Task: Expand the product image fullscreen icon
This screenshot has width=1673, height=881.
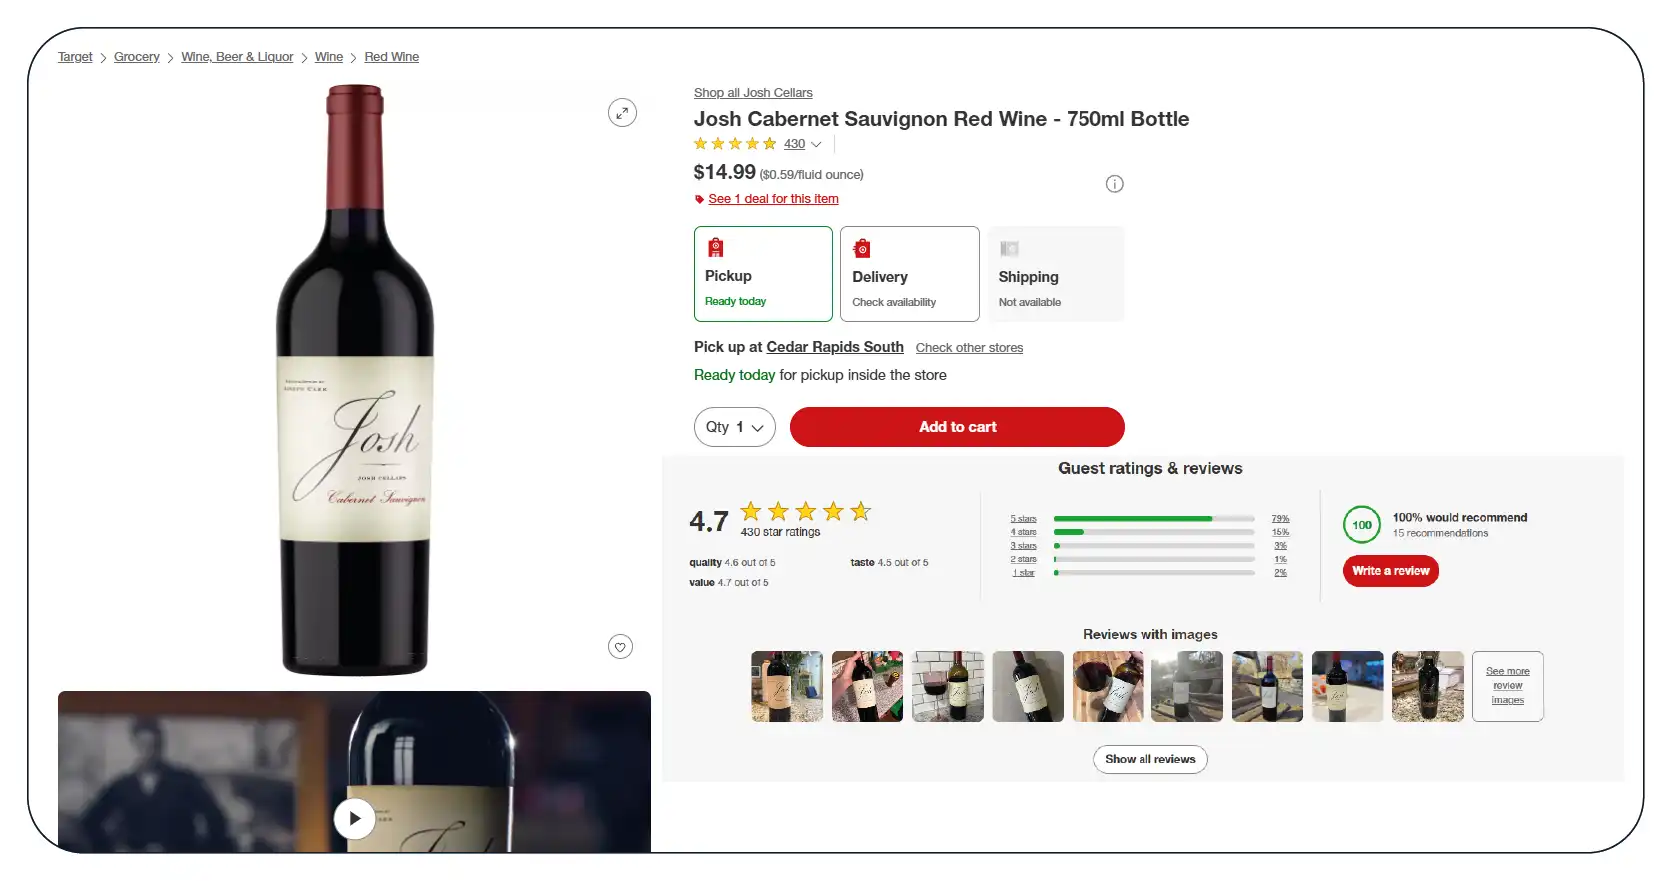Action: (x=622, y=113)
